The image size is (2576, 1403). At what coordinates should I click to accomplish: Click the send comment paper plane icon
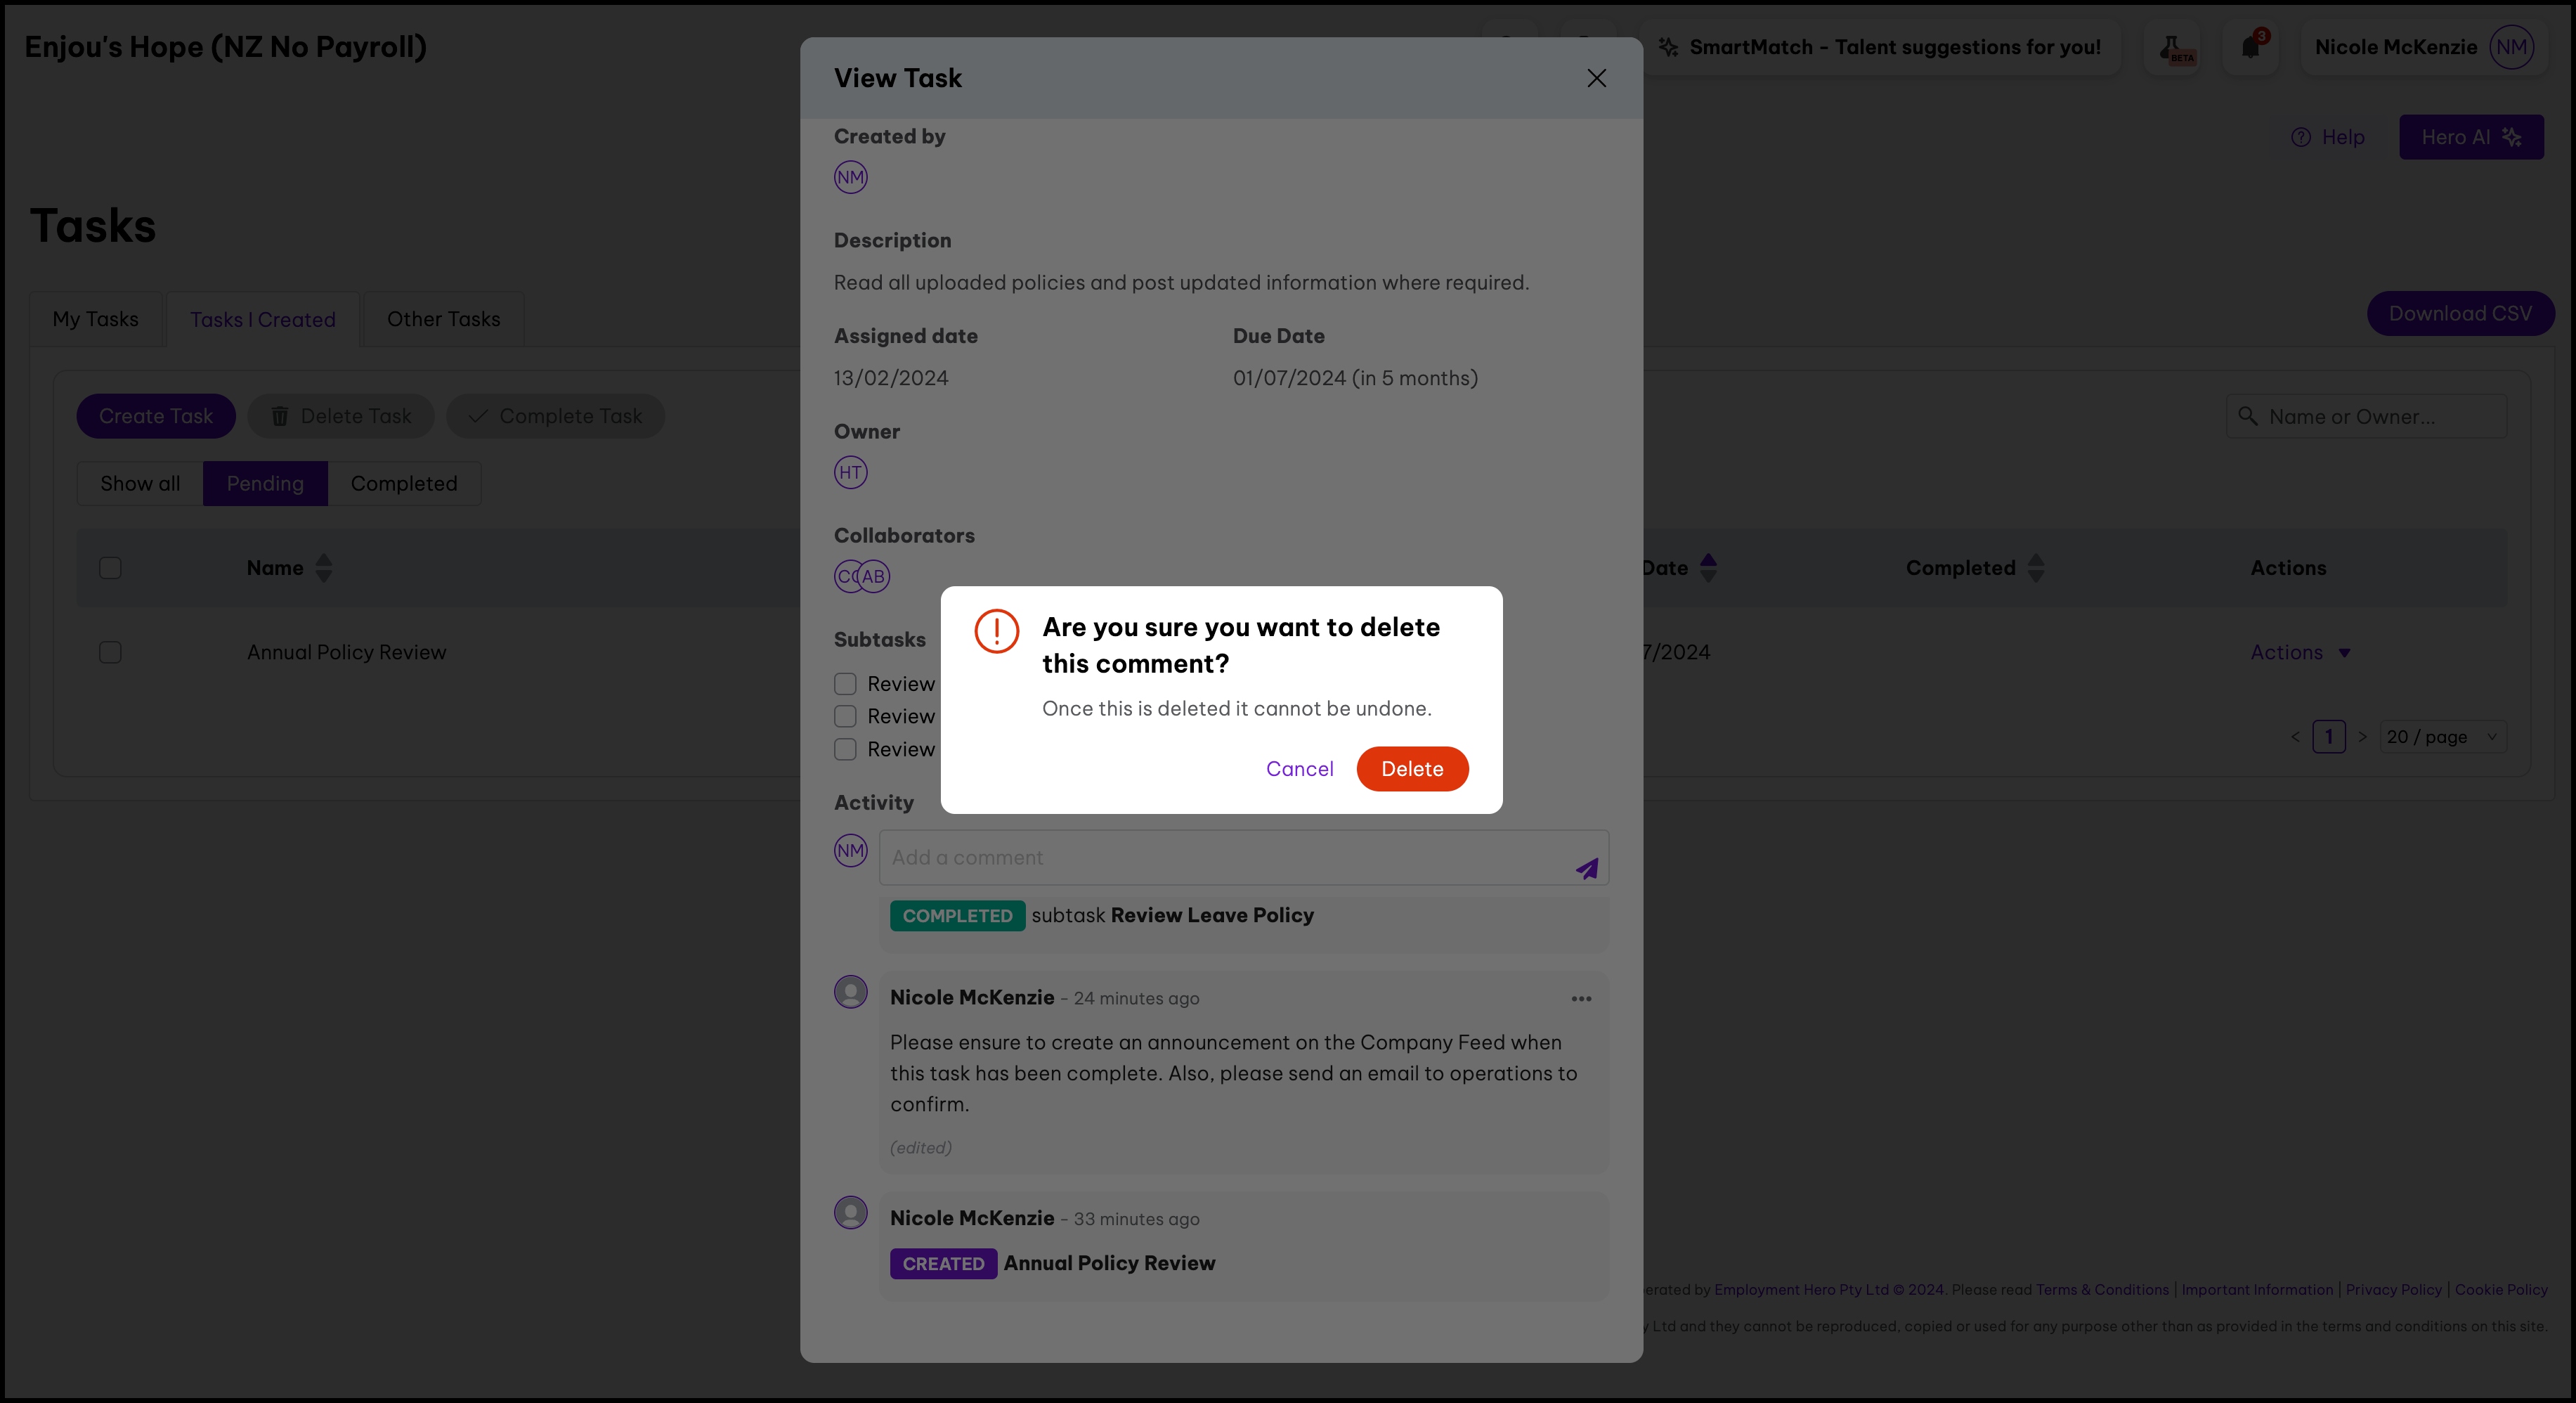point(1587,868)
